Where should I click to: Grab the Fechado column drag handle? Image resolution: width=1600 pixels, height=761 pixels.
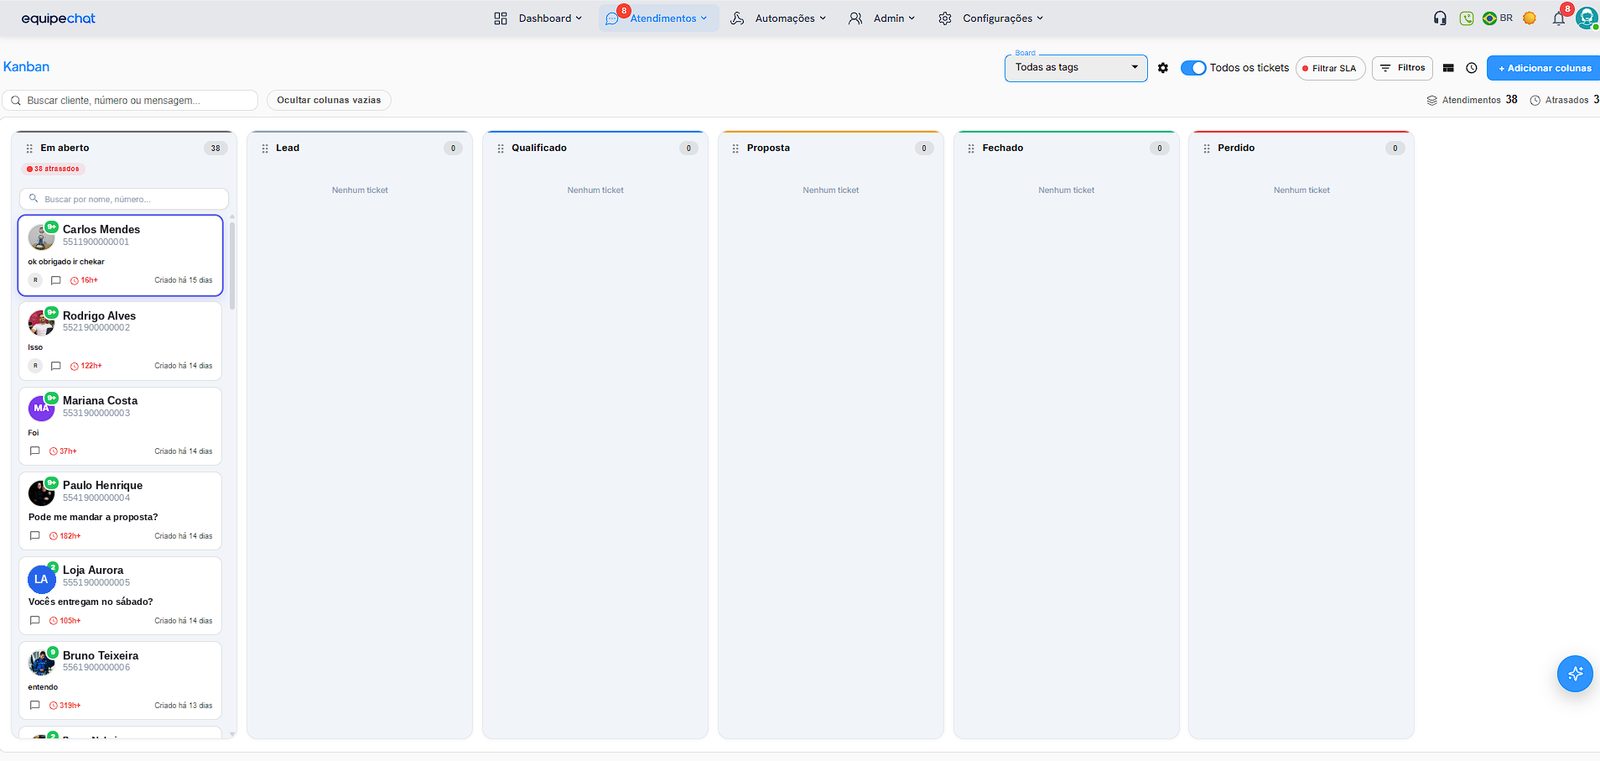tap(971, 148)
